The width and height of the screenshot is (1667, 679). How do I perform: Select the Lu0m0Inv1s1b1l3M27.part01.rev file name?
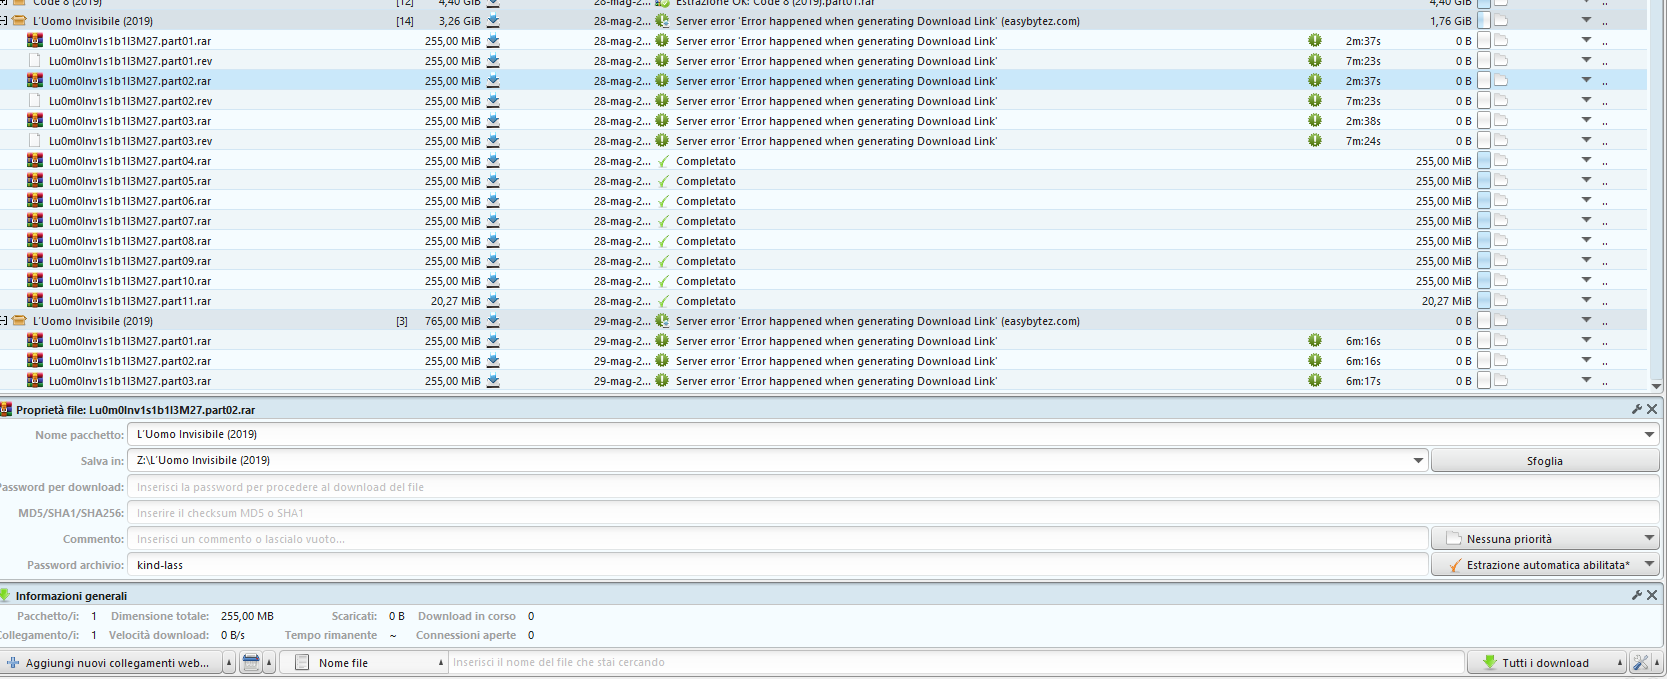click(x=131, y=61)
